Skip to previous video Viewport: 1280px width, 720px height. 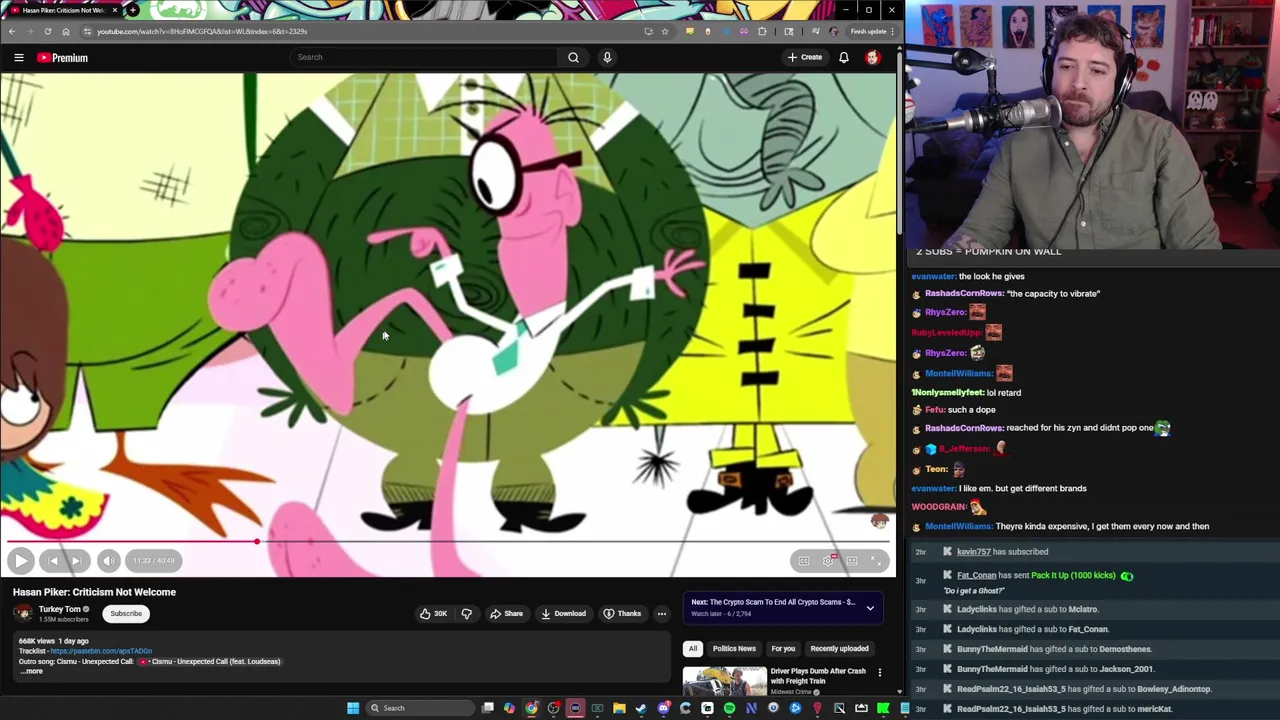click(x=54, y=561)
